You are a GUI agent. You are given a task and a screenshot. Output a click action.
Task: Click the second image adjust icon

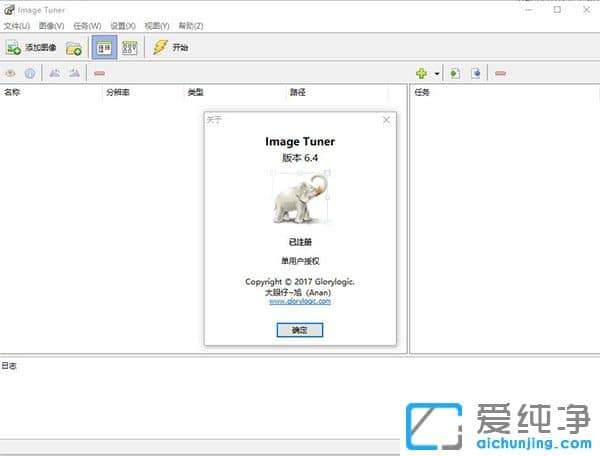pos(74,73)
